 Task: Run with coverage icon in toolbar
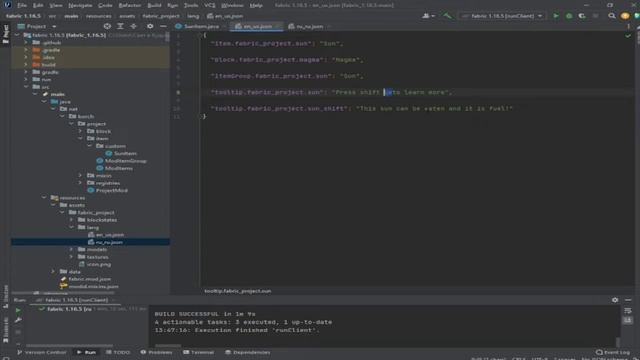point(582,16)
